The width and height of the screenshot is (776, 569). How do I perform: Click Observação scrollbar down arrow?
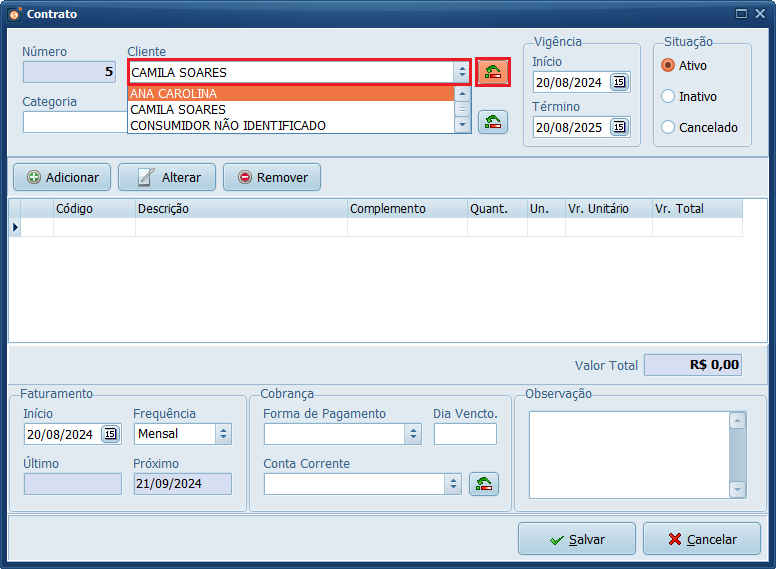737,490
